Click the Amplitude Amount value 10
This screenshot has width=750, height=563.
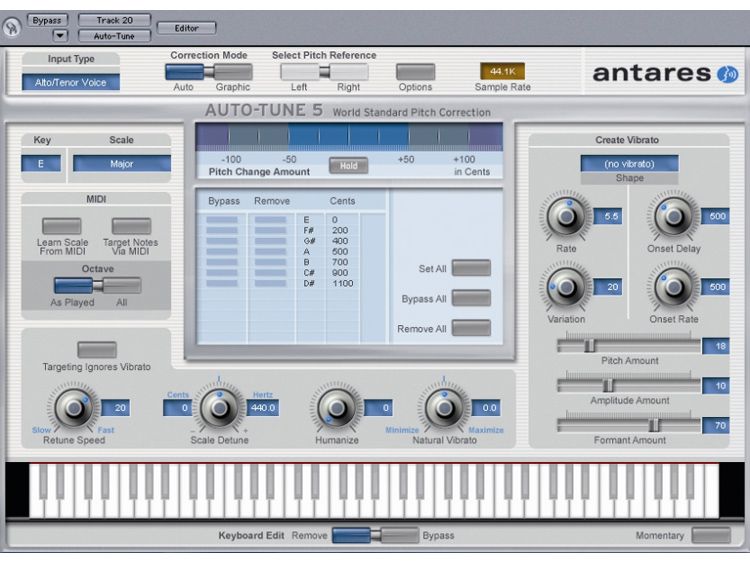(716, 386)
